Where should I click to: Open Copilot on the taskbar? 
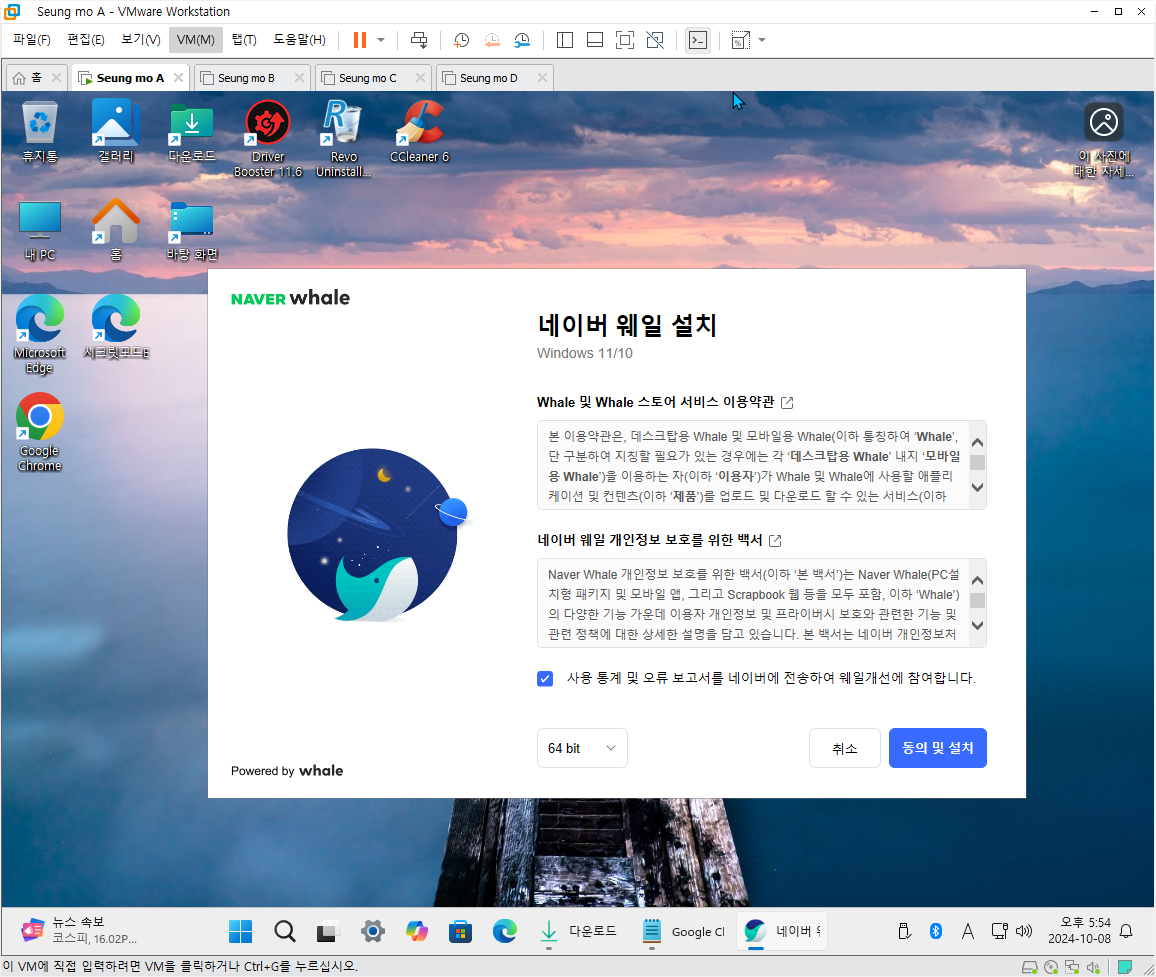[417, 931]
